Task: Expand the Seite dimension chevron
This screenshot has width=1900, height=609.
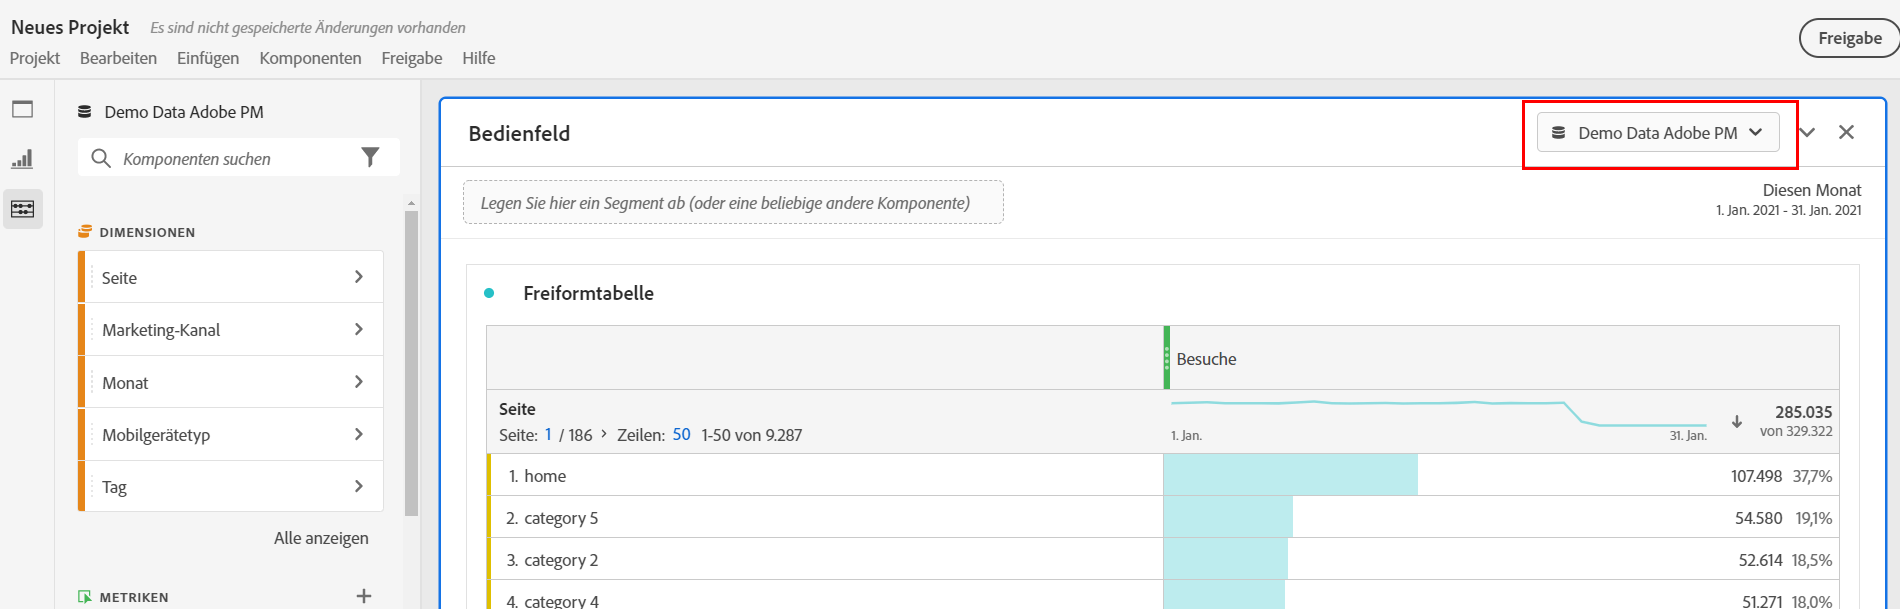Action: tap(359, 277)
